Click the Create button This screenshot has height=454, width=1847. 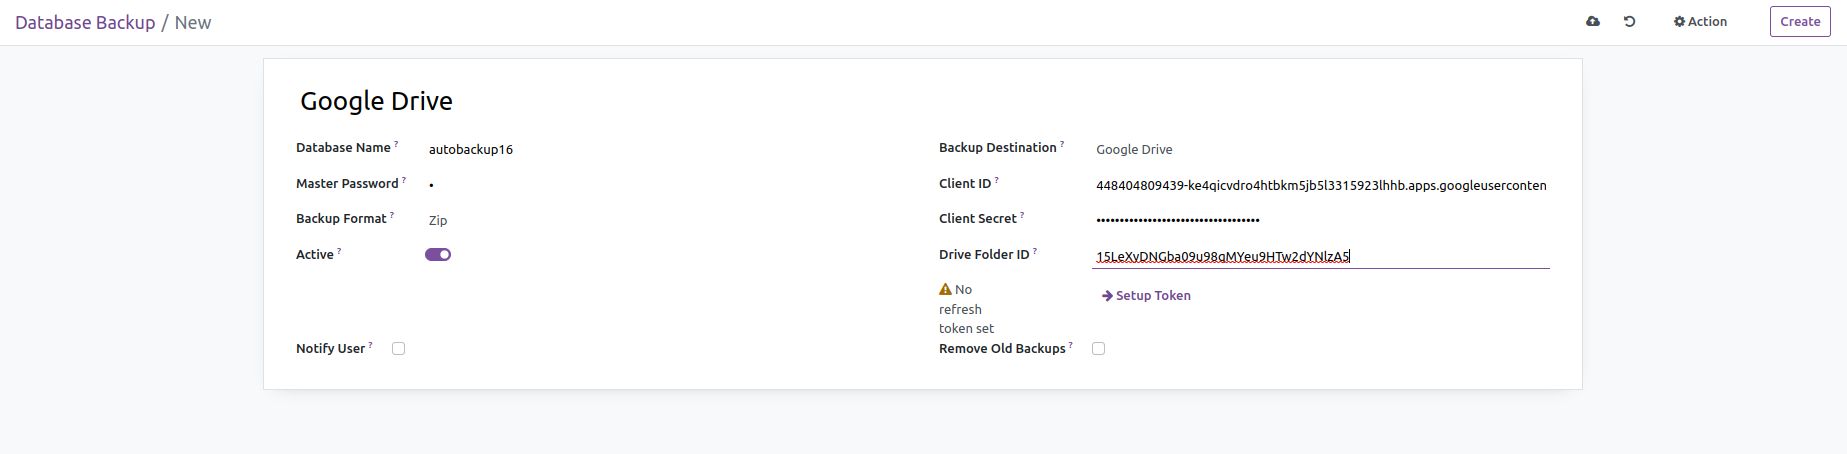click(x=1799, y=21)
